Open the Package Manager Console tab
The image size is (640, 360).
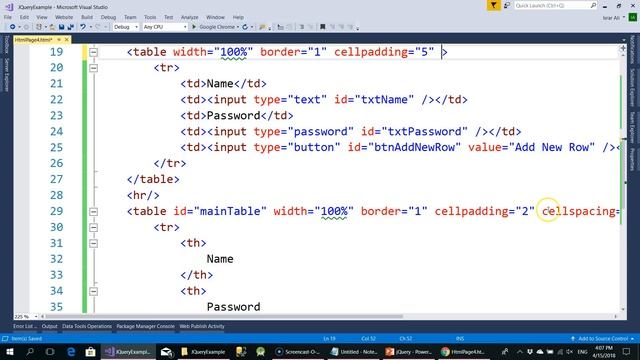coord(145,326)
